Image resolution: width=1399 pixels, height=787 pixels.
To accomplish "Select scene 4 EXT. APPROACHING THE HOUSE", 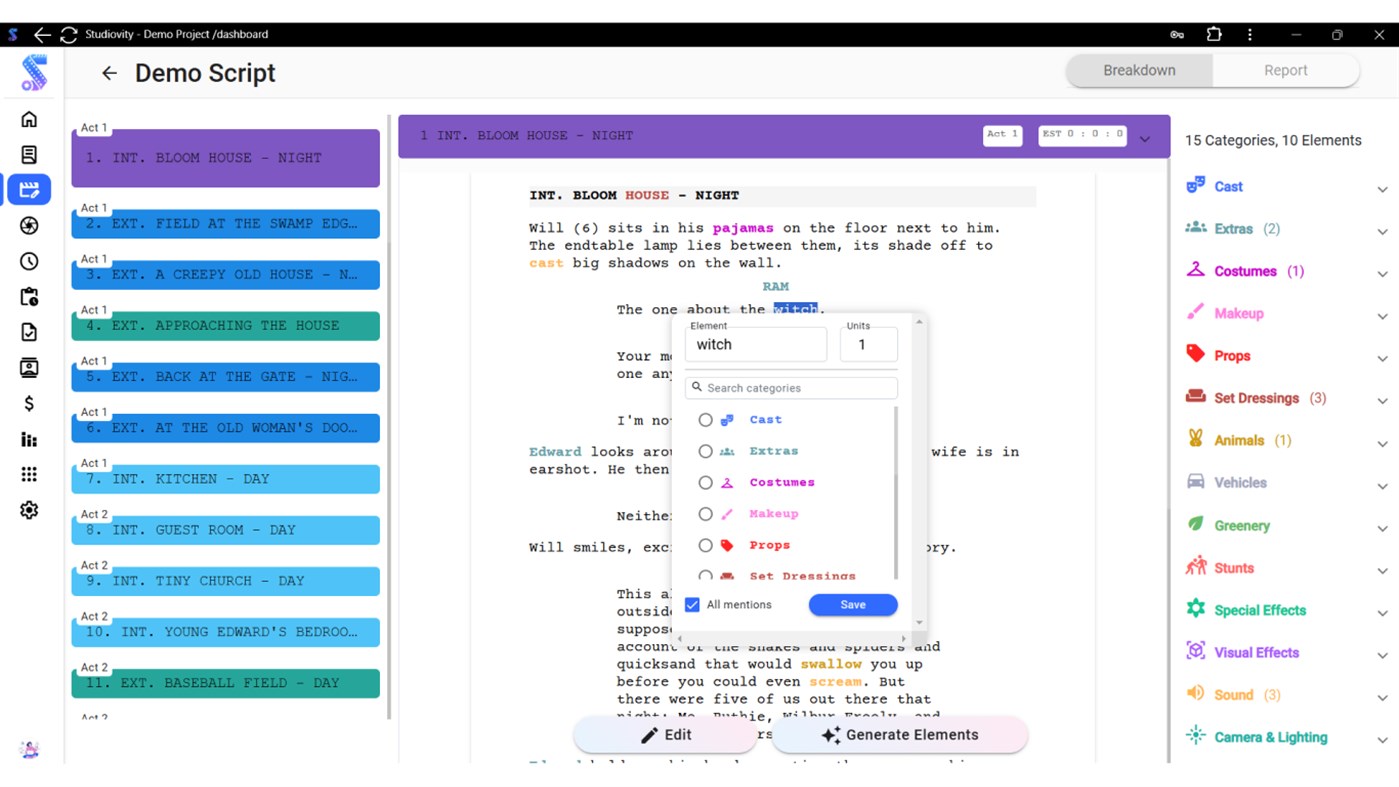I will tap(225, 325).
